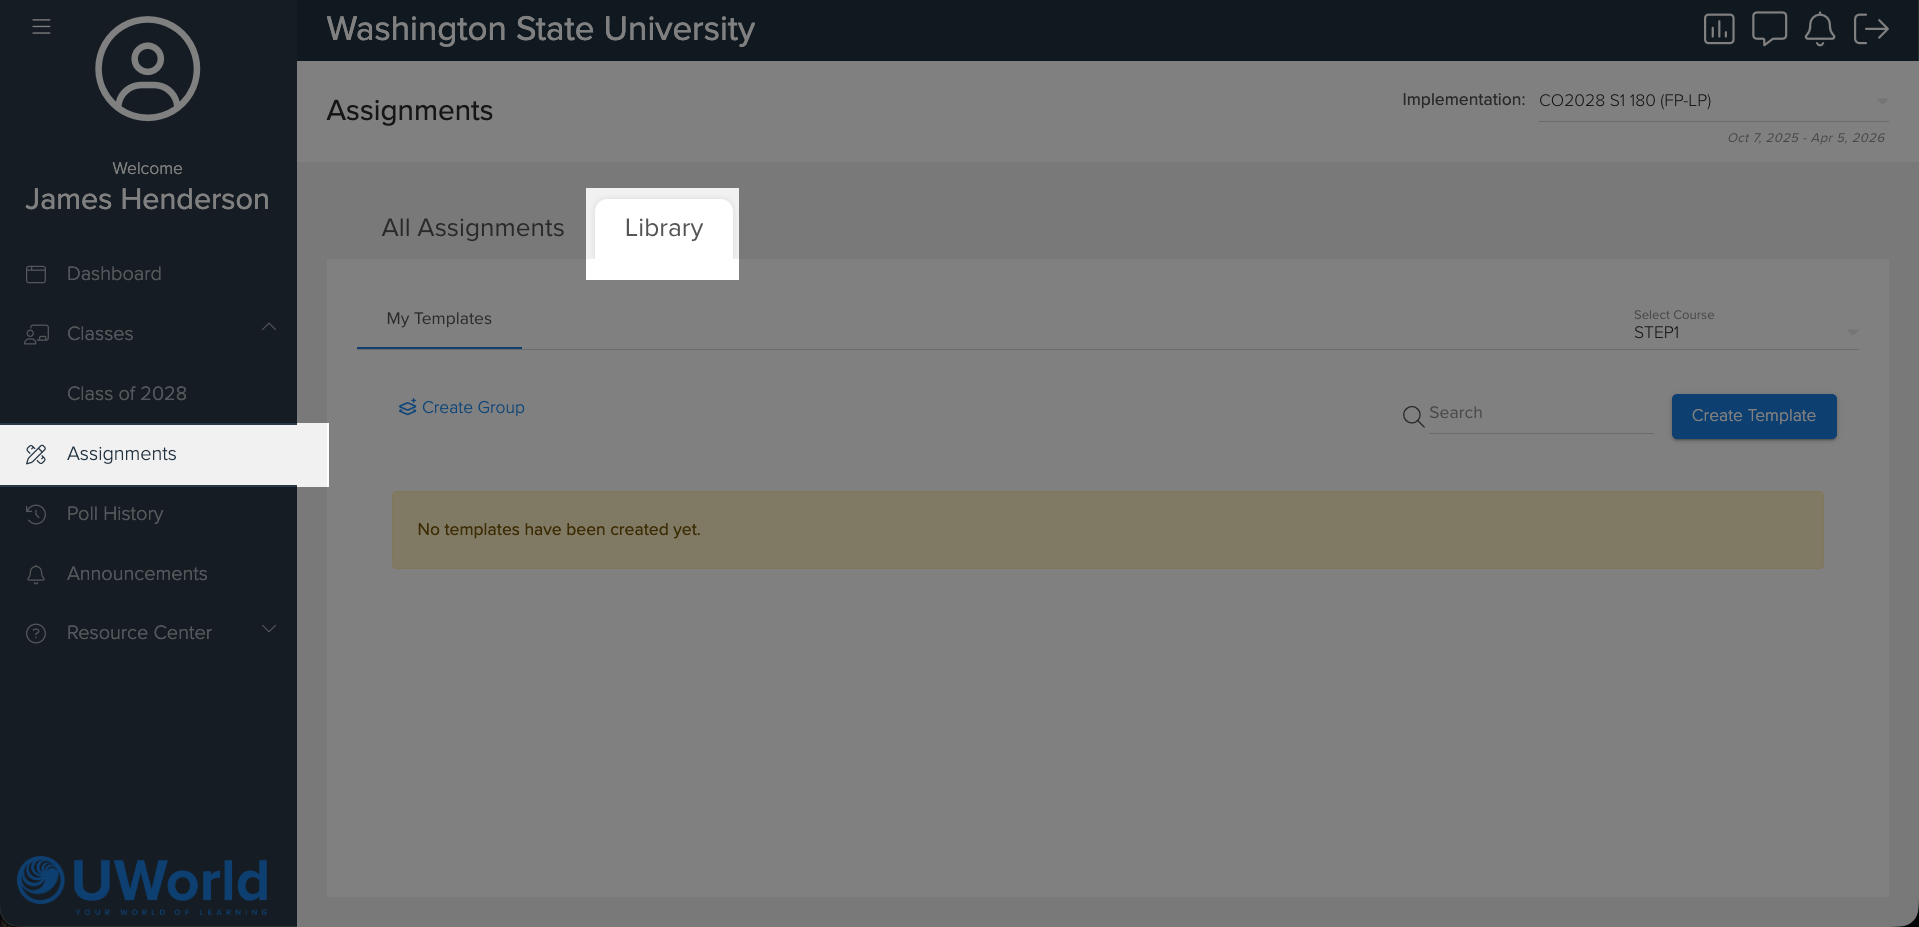Image resolution: width=1919 pixels, height=927 pixels.
Task: Open the reports chart icon
Action: [1719, 29]
